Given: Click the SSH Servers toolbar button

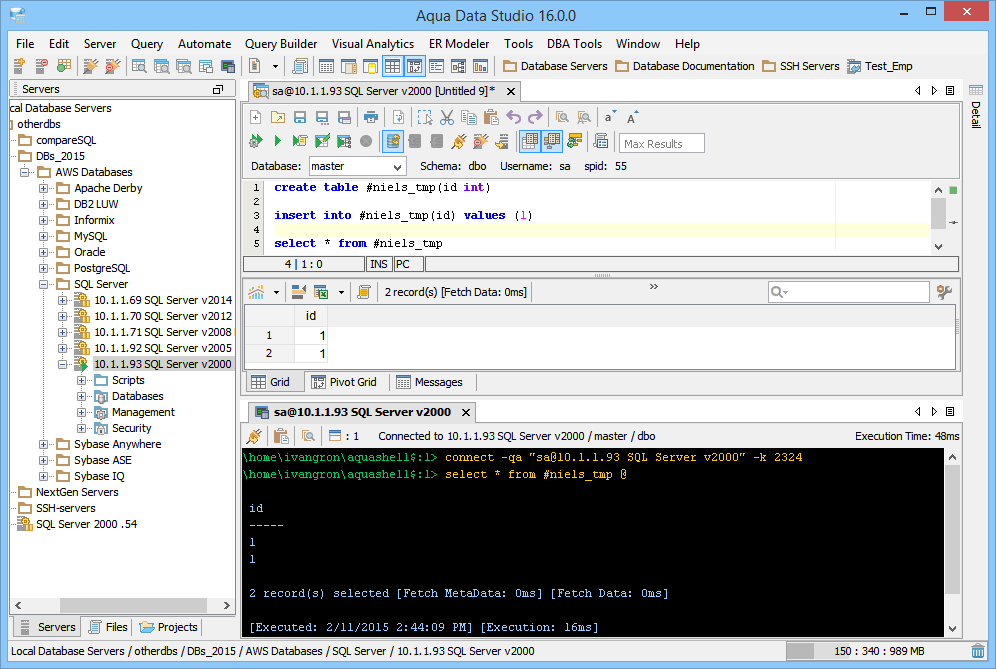Looking at the screenshot, I should (800, 66).
